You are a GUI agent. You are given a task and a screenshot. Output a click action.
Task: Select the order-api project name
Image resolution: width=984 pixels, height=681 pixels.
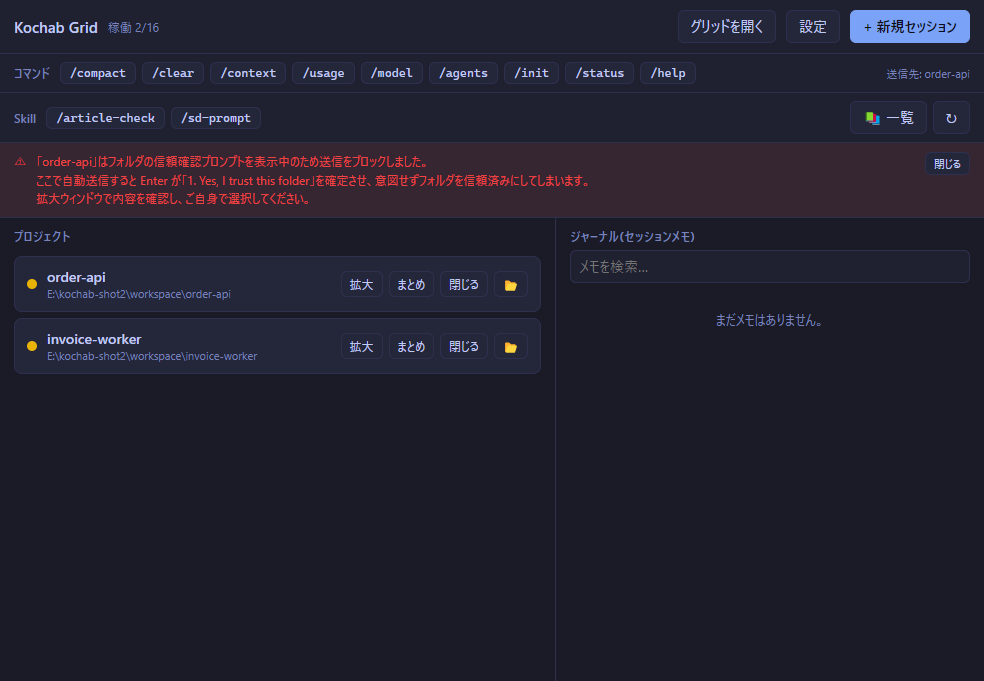76,277
